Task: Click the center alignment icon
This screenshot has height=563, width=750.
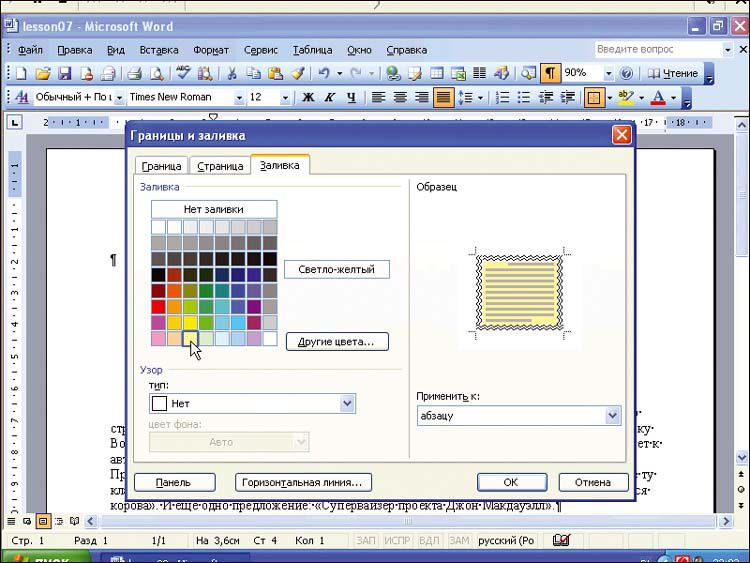Action: (x=400, y=98)
